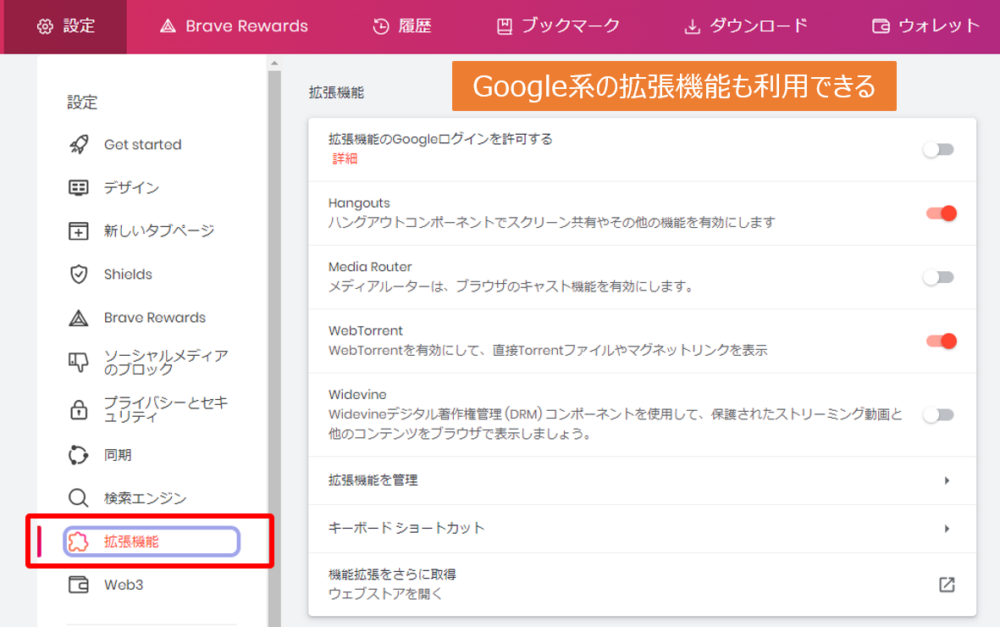Open the 履歴 history tab
This screenshot has width=1000, height=627.
pyautogui.click(x=402, y=26)
